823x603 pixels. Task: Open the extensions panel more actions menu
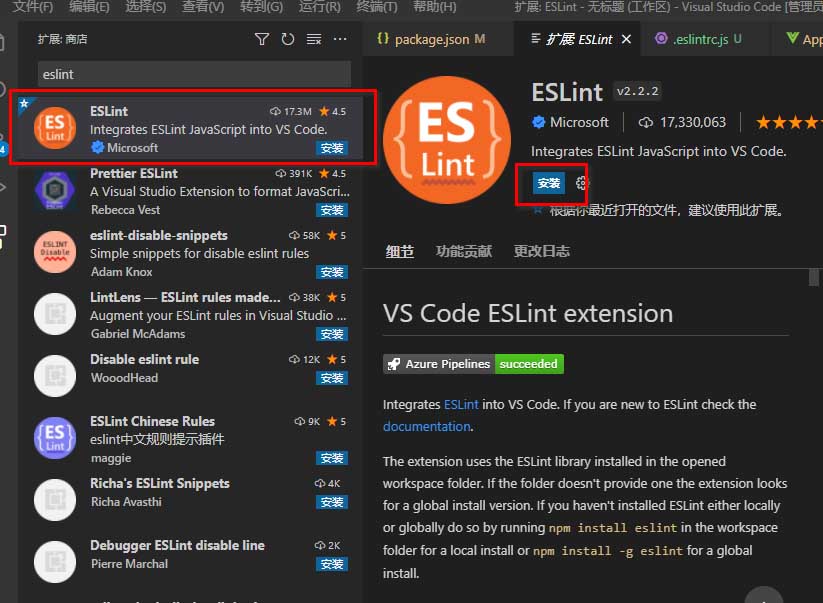[x=340, y=39]
